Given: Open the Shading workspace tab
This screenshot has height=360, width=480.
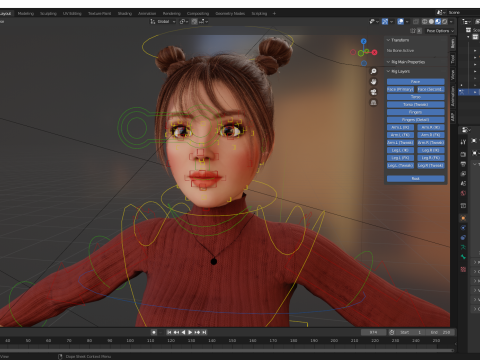Looking at the screenshot, I should tap(125, 14).
